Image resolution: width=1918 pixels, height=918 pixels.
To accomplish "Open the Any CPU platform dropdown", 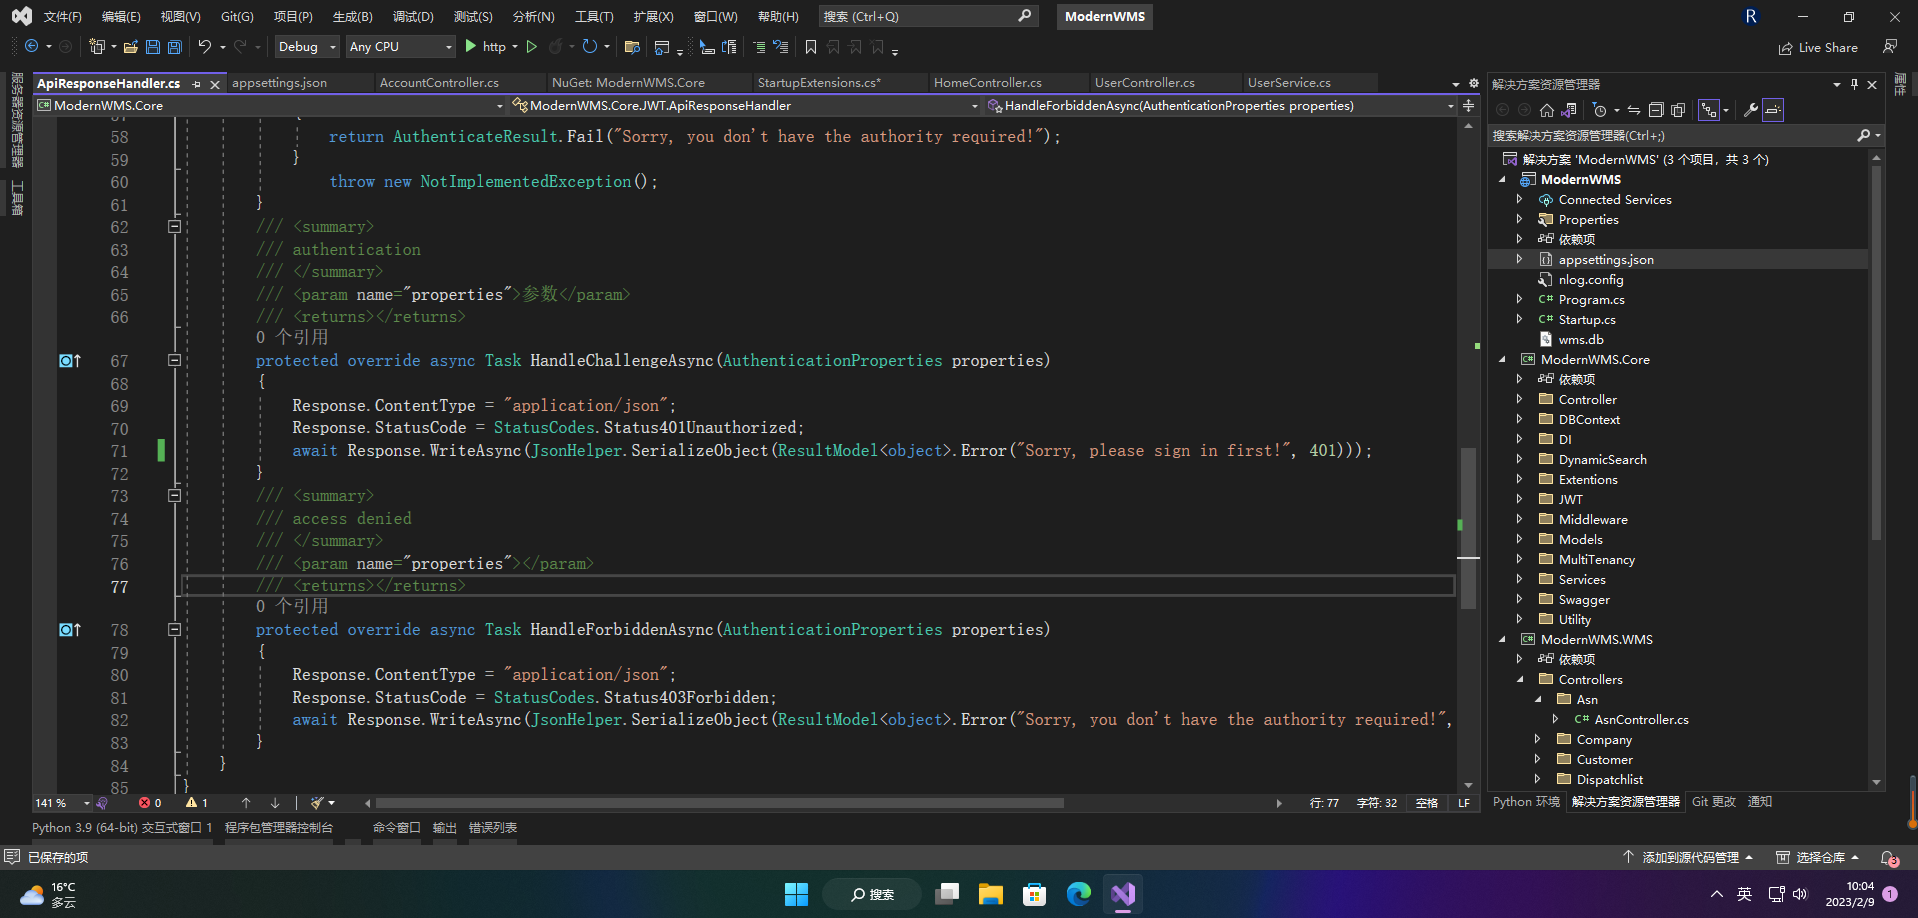I will click(x=400, y=47).
